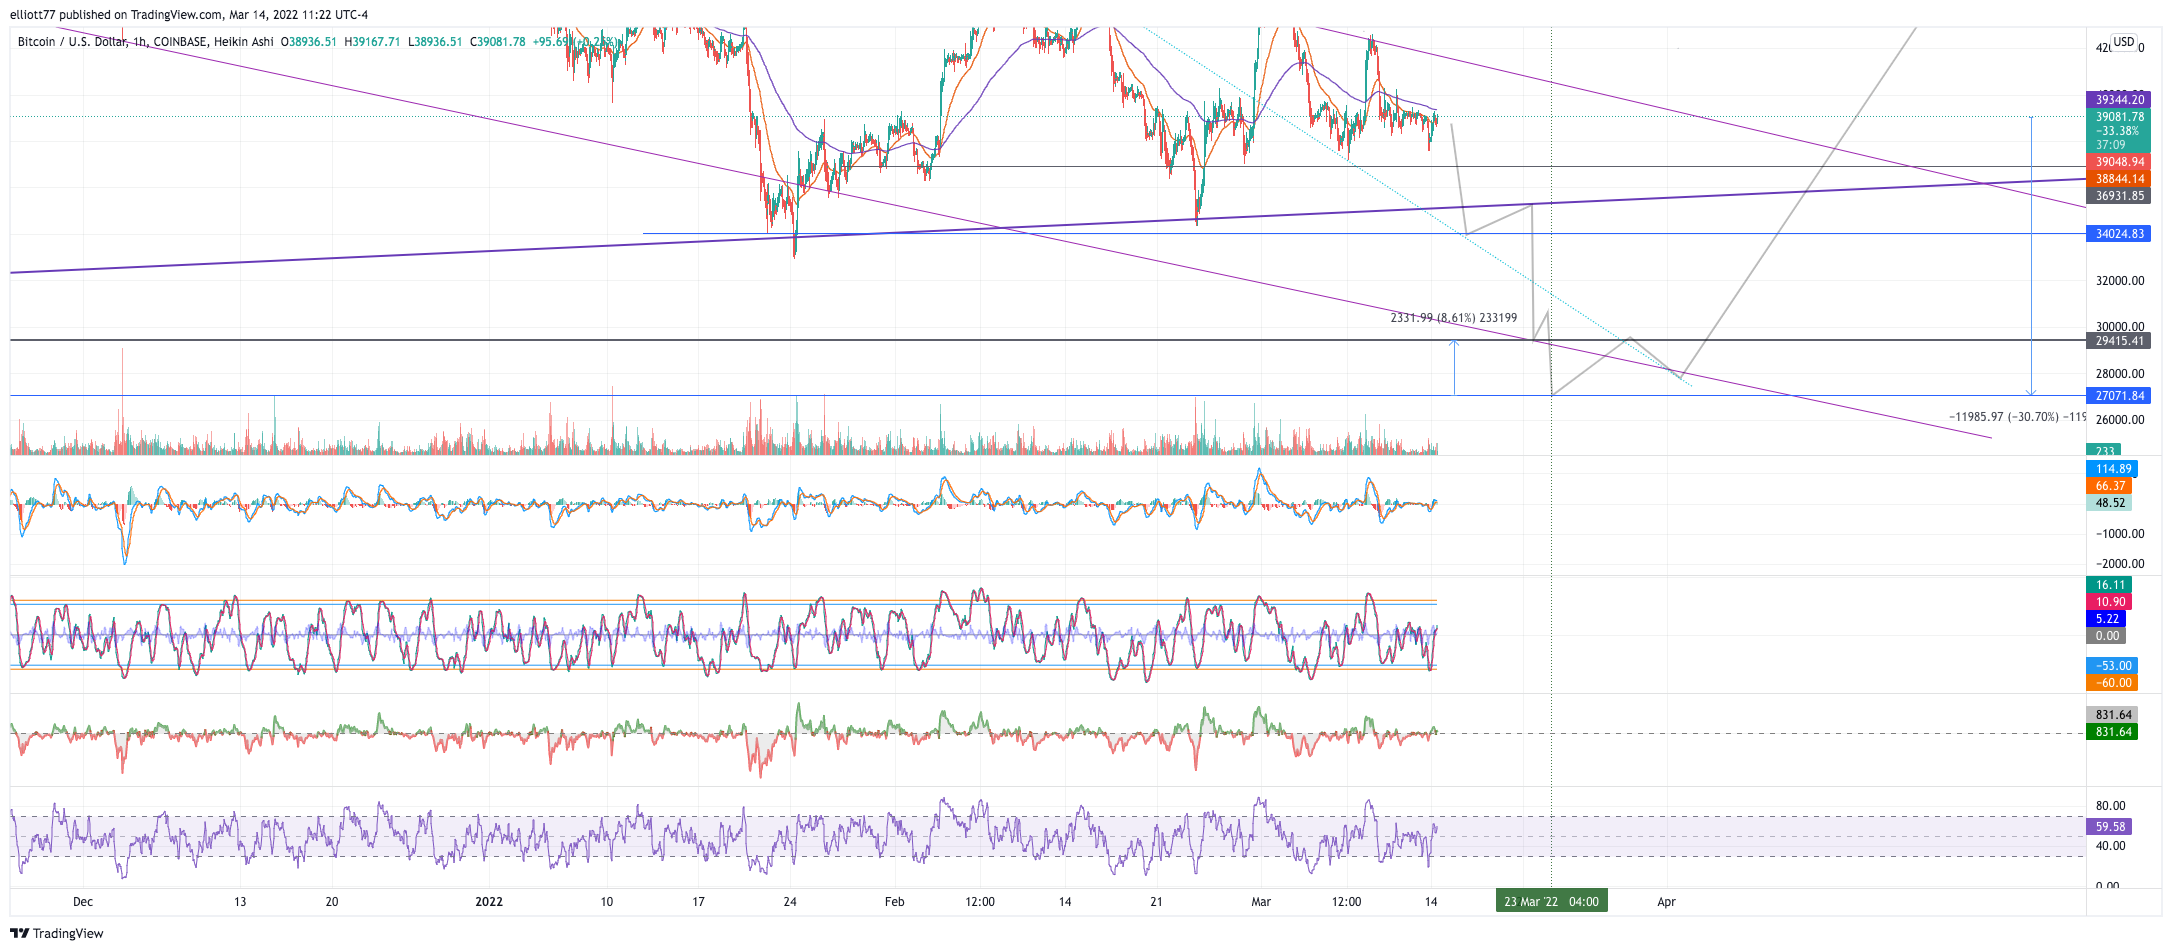Click the open value O38936.51
Screen dimensions: 2172x951
(309, 42)
